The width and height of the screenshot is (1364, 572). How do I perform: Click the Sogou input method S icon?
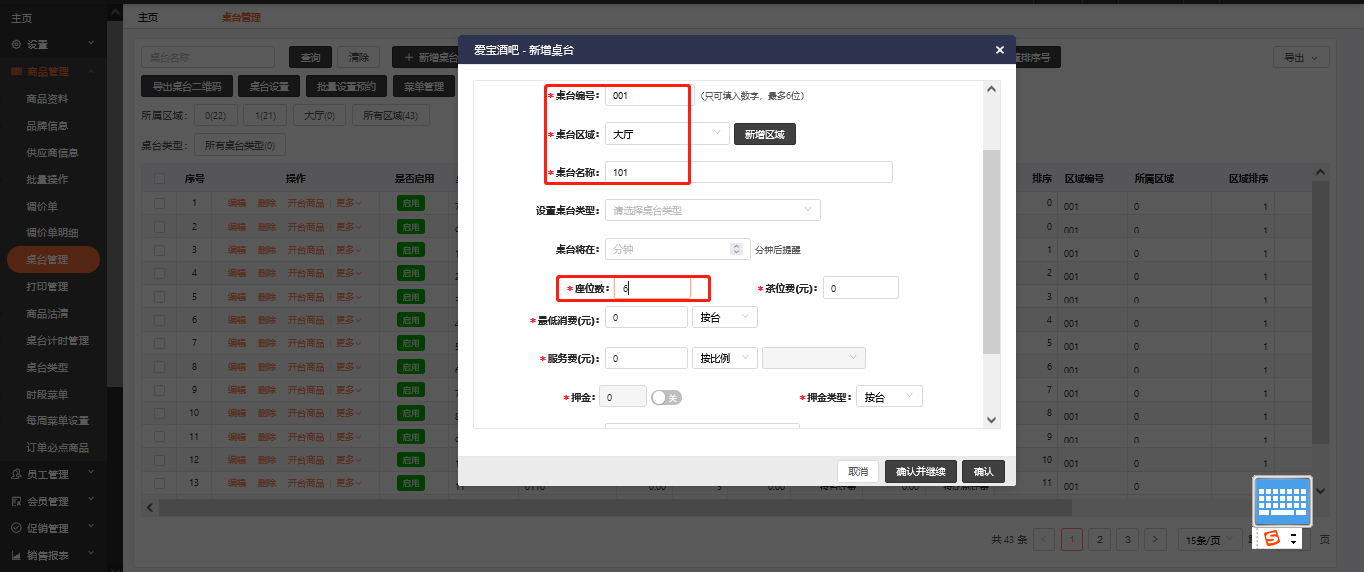click(x=1272, y=539)
